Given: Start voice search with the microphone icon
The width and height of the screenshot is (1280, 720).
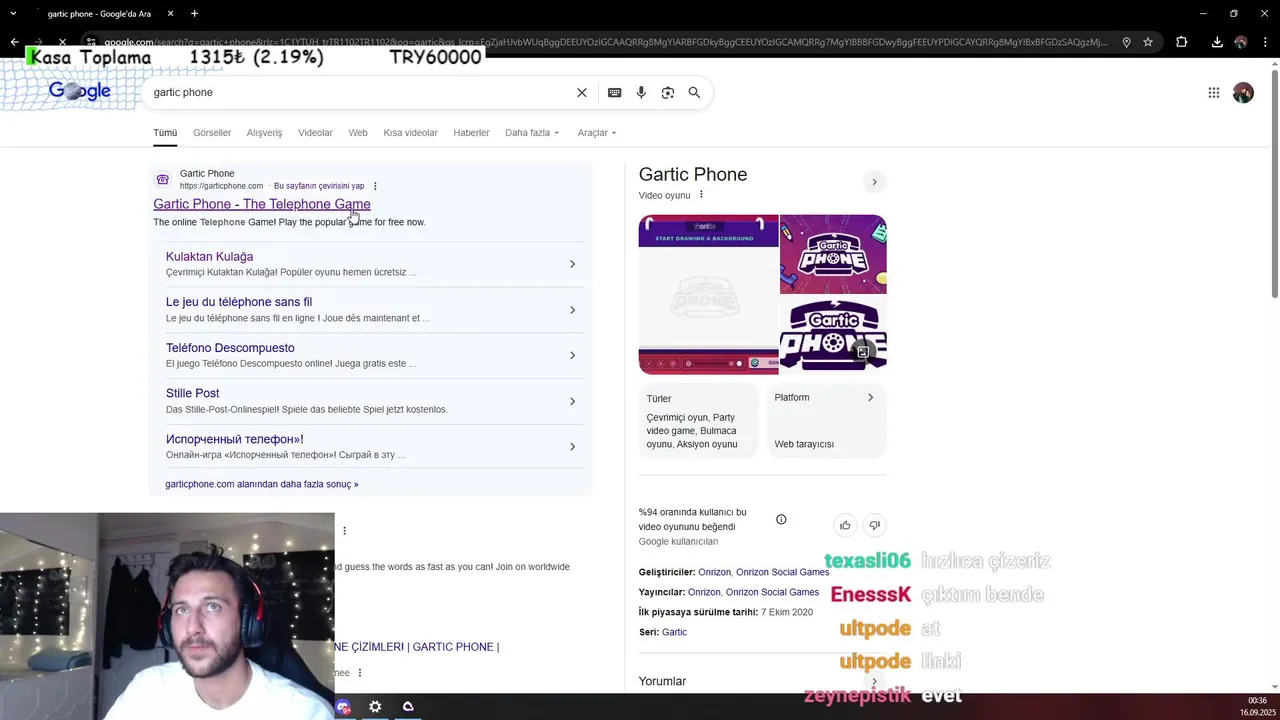Looking at the screenshot, I should (x=641, y=93).
